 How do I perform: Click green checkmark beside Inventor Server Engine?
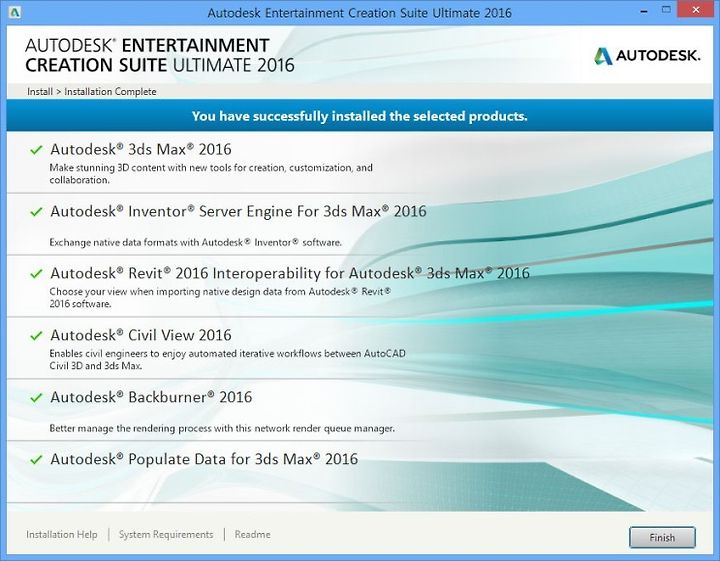pyautogui.click(x=36, y=212)
